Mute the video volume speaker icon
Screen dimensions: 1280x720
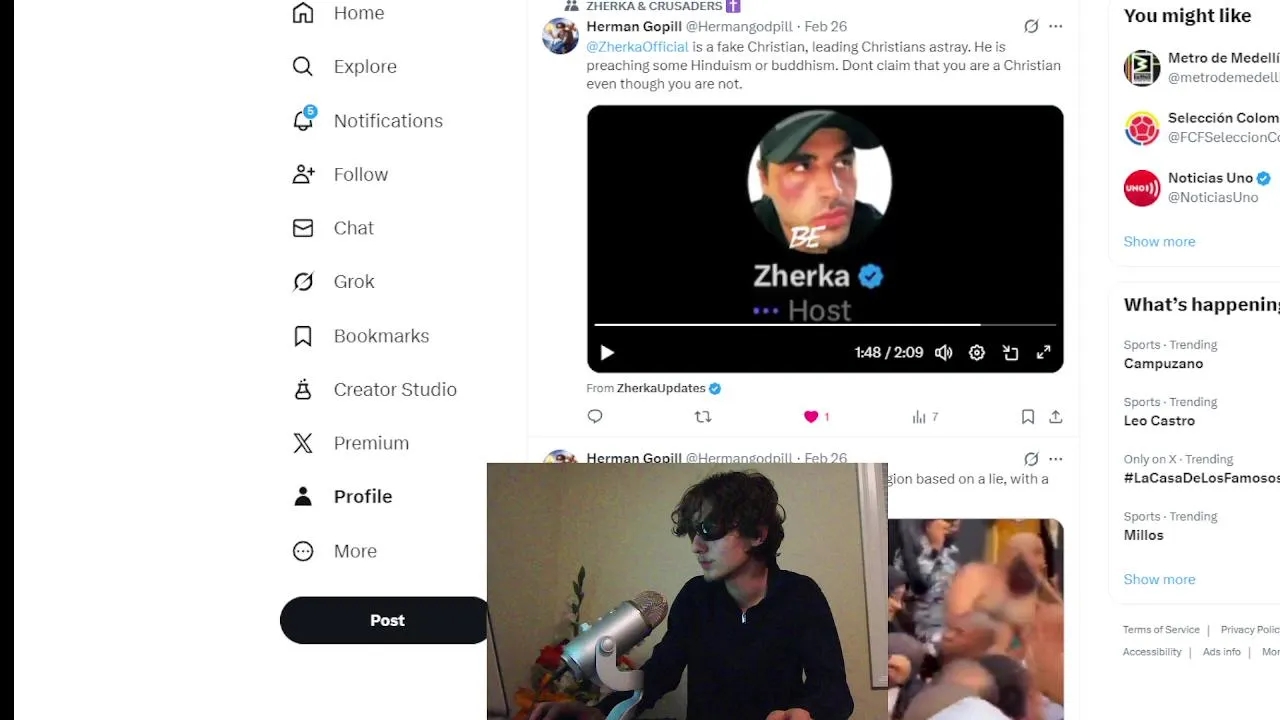pyautogui.click(x=944, y=352)
